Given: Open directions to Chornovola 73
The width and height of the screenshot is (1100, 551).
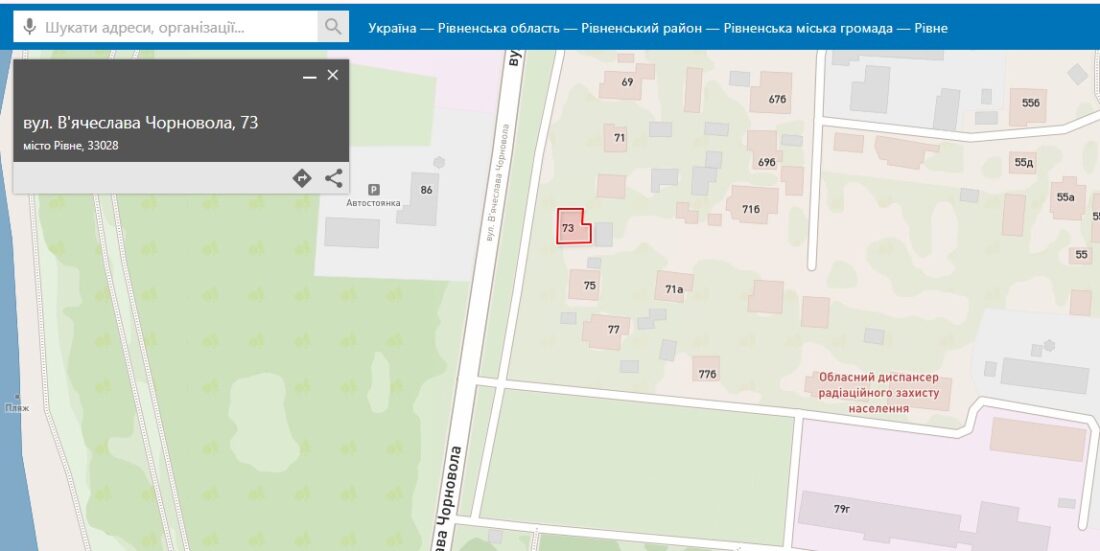Looking at the screenshot, I should [x=302, y=178].
